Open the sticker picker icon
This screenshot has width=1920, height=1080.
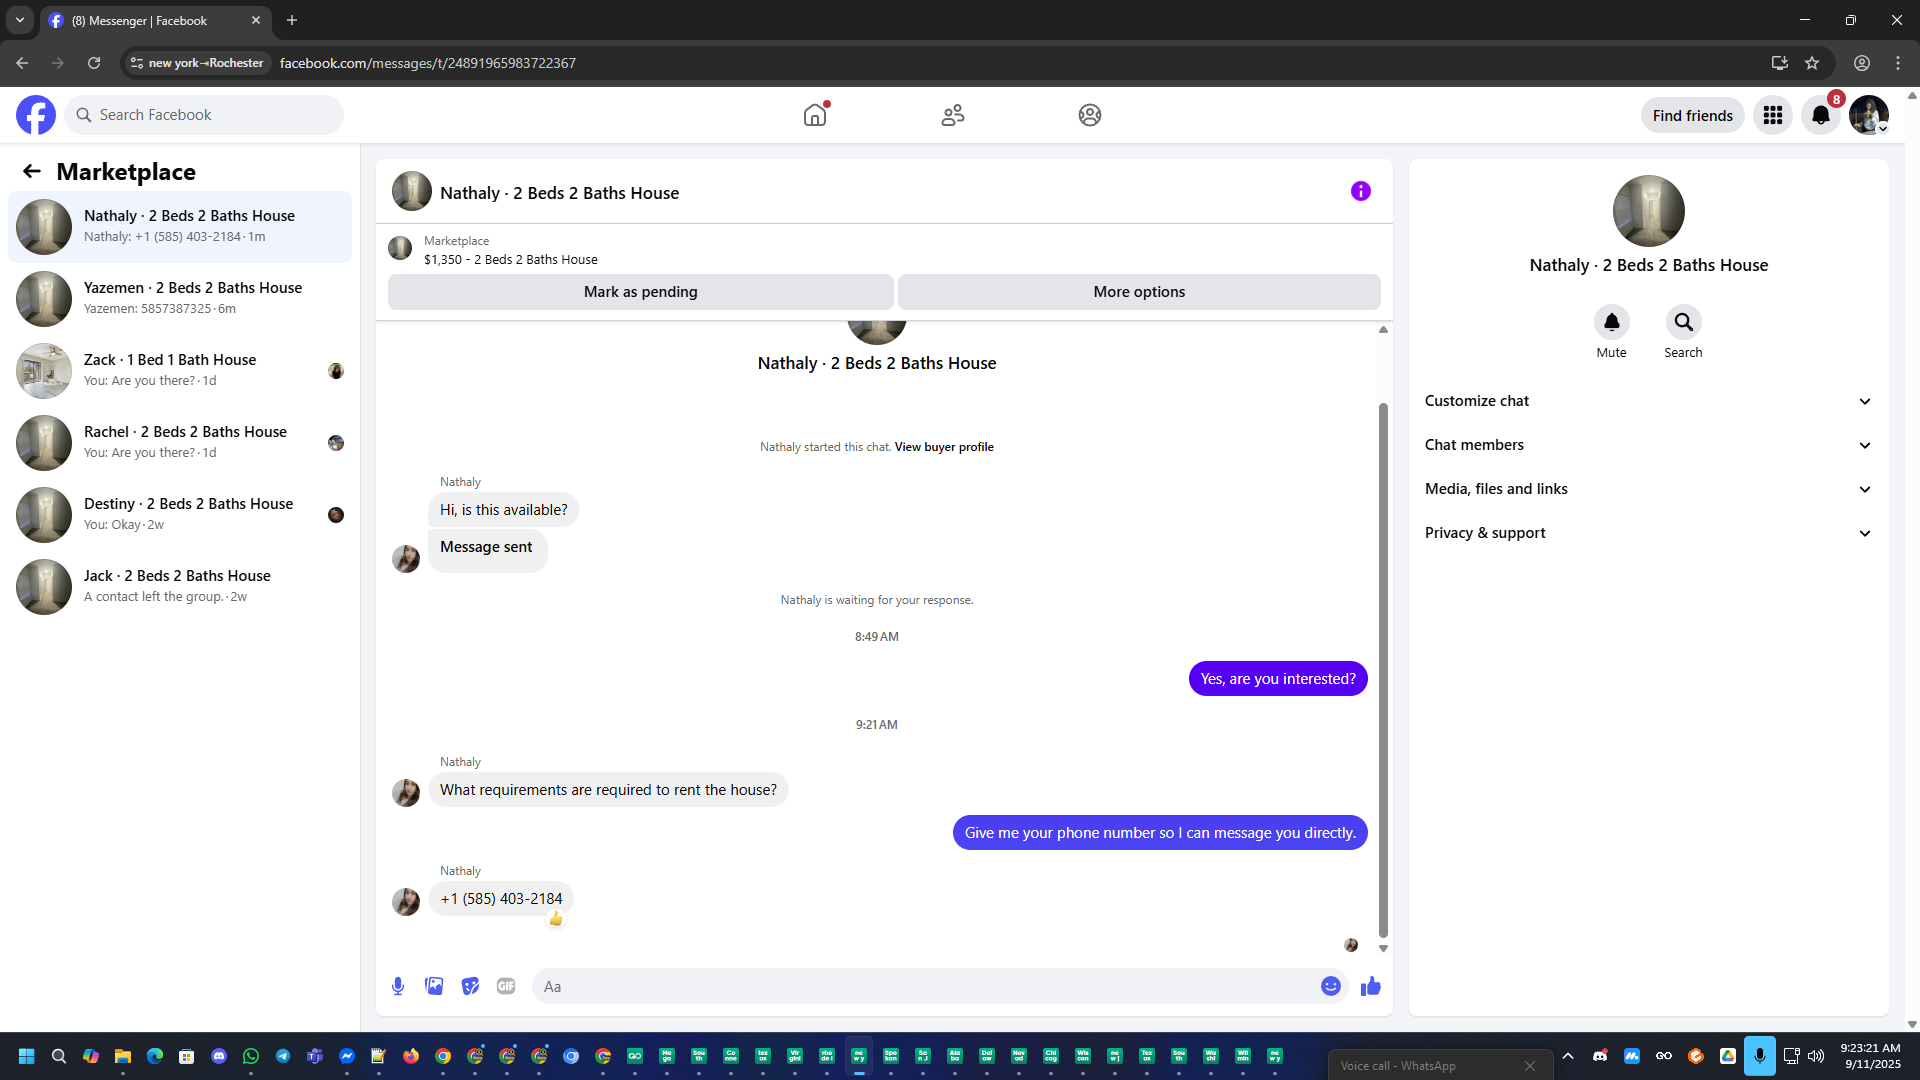click(470, 986)
